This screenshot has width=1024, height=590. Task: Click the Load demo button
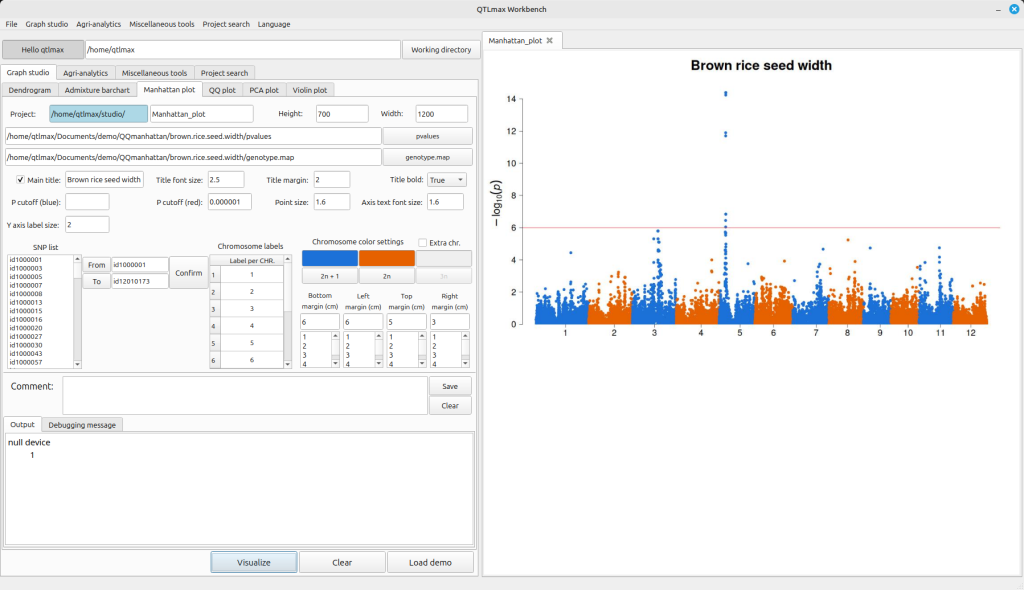click(x=431, y=562)
